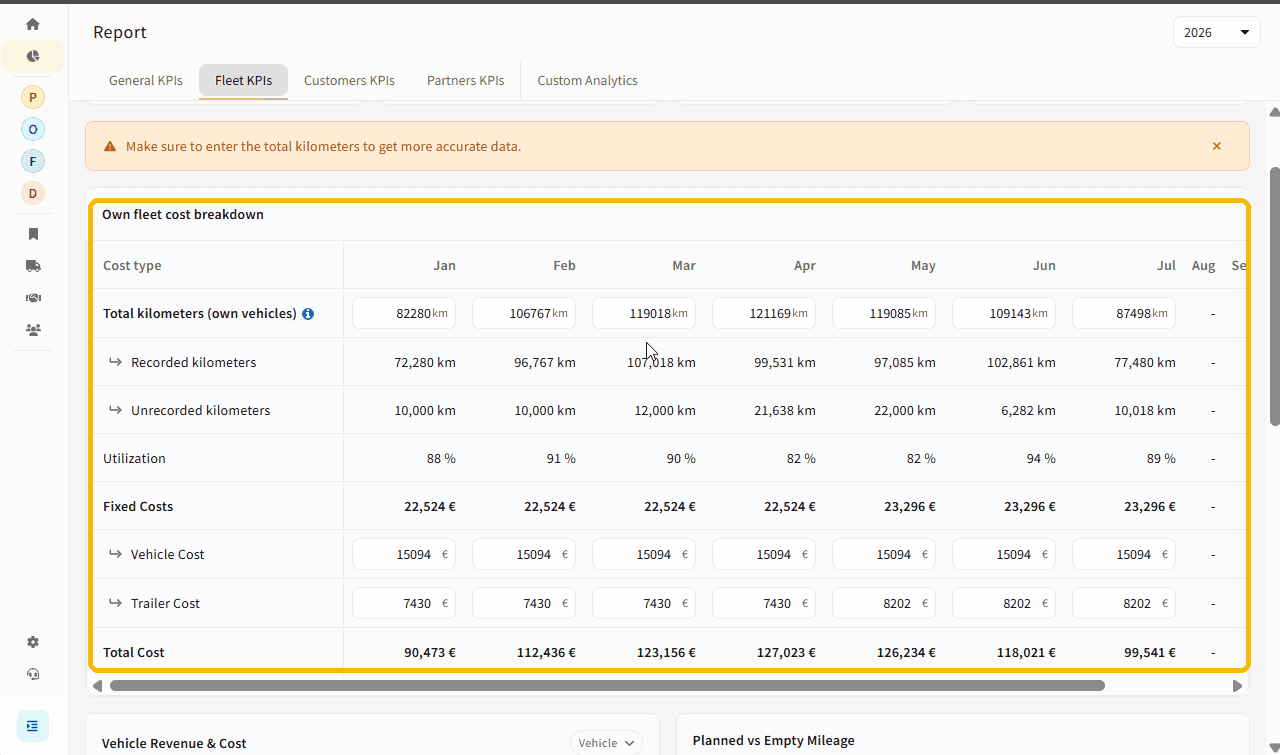Viewport: 1280px width, 755px height.
Task: Click the Planned vs Empty Mileage heading
Action: pos(774,741)
